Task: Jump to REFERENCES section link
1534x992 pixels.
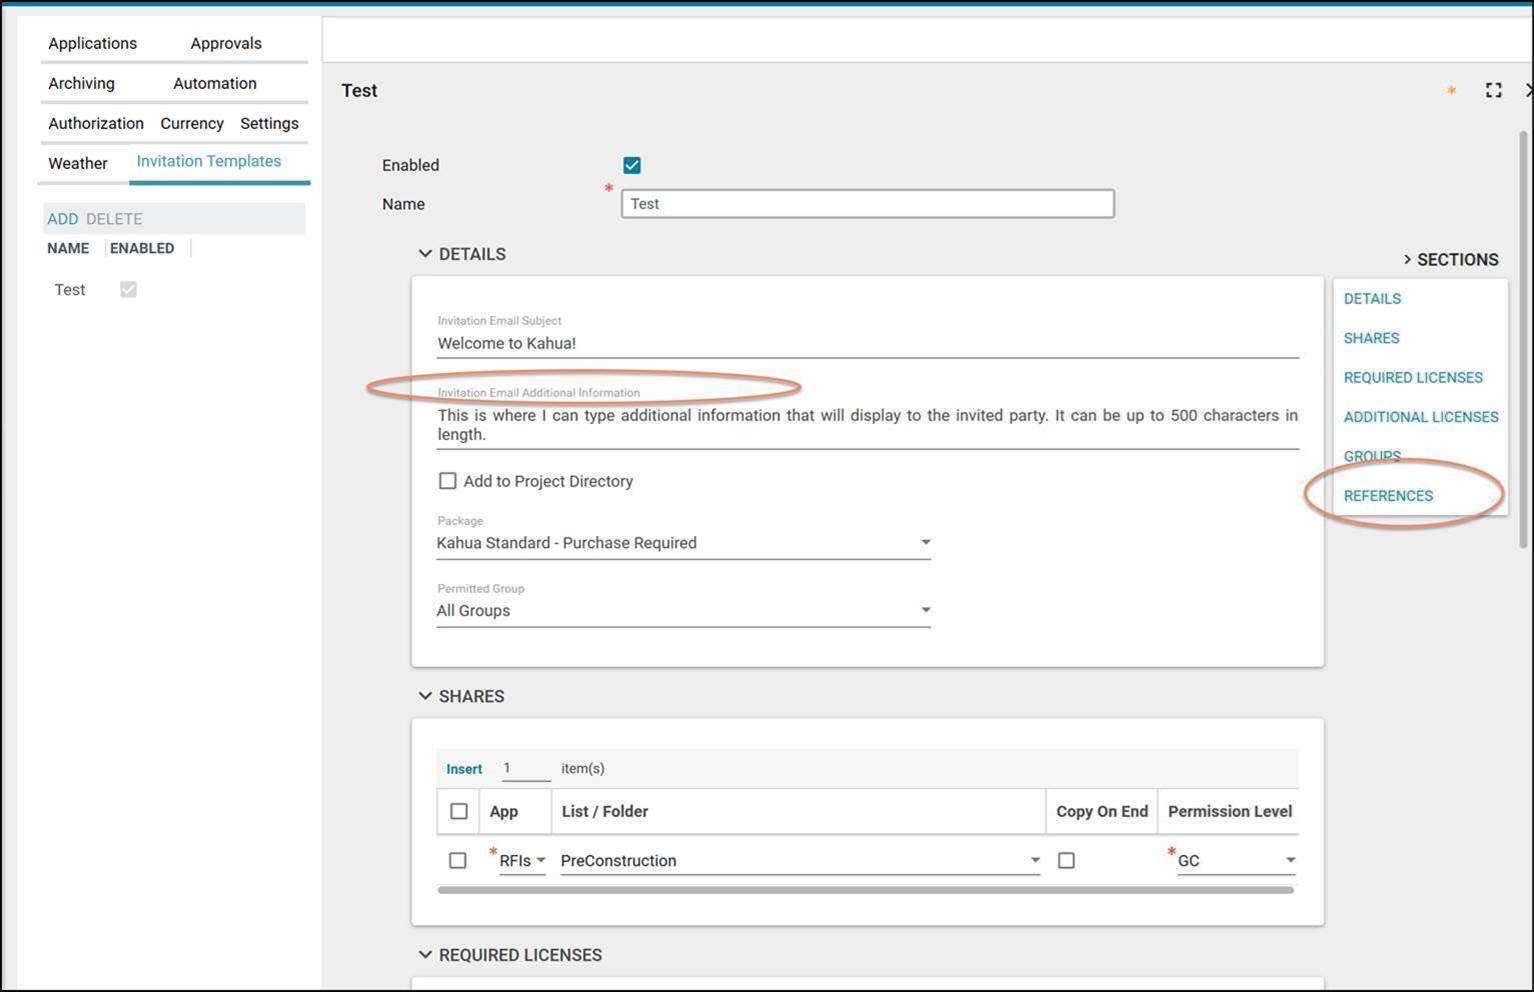Action: tap(1388, 496)
